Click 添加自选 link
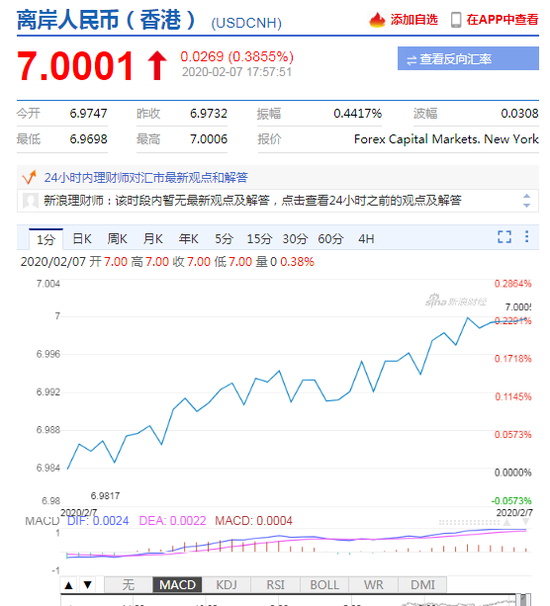This screenshot has height=606, width=550. coord(414,20)
